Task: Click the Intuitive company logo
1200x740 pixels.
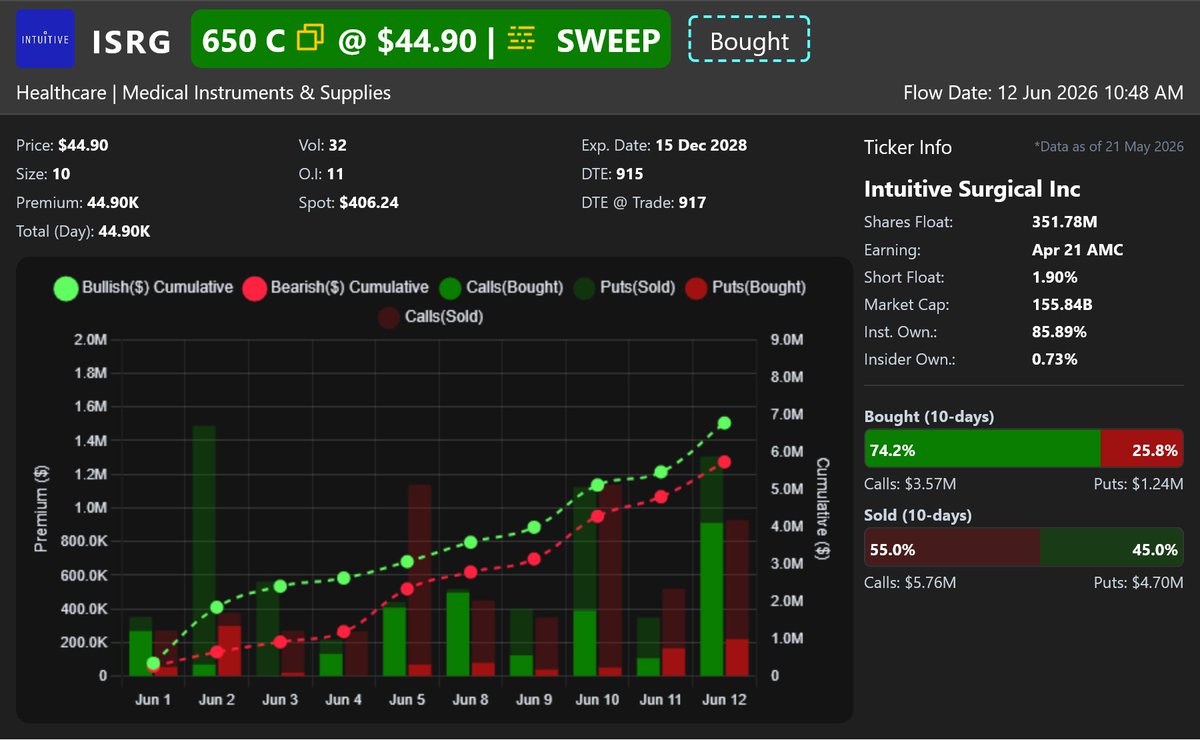Action: tap(46, 39)
